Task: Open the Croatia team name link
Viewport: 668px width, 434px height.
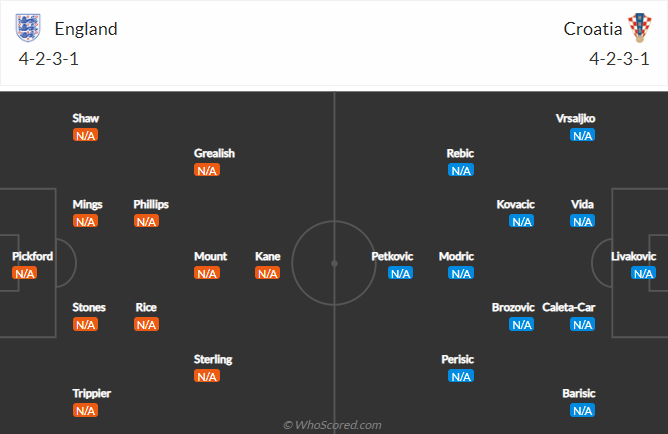Action: coord(592,28)
